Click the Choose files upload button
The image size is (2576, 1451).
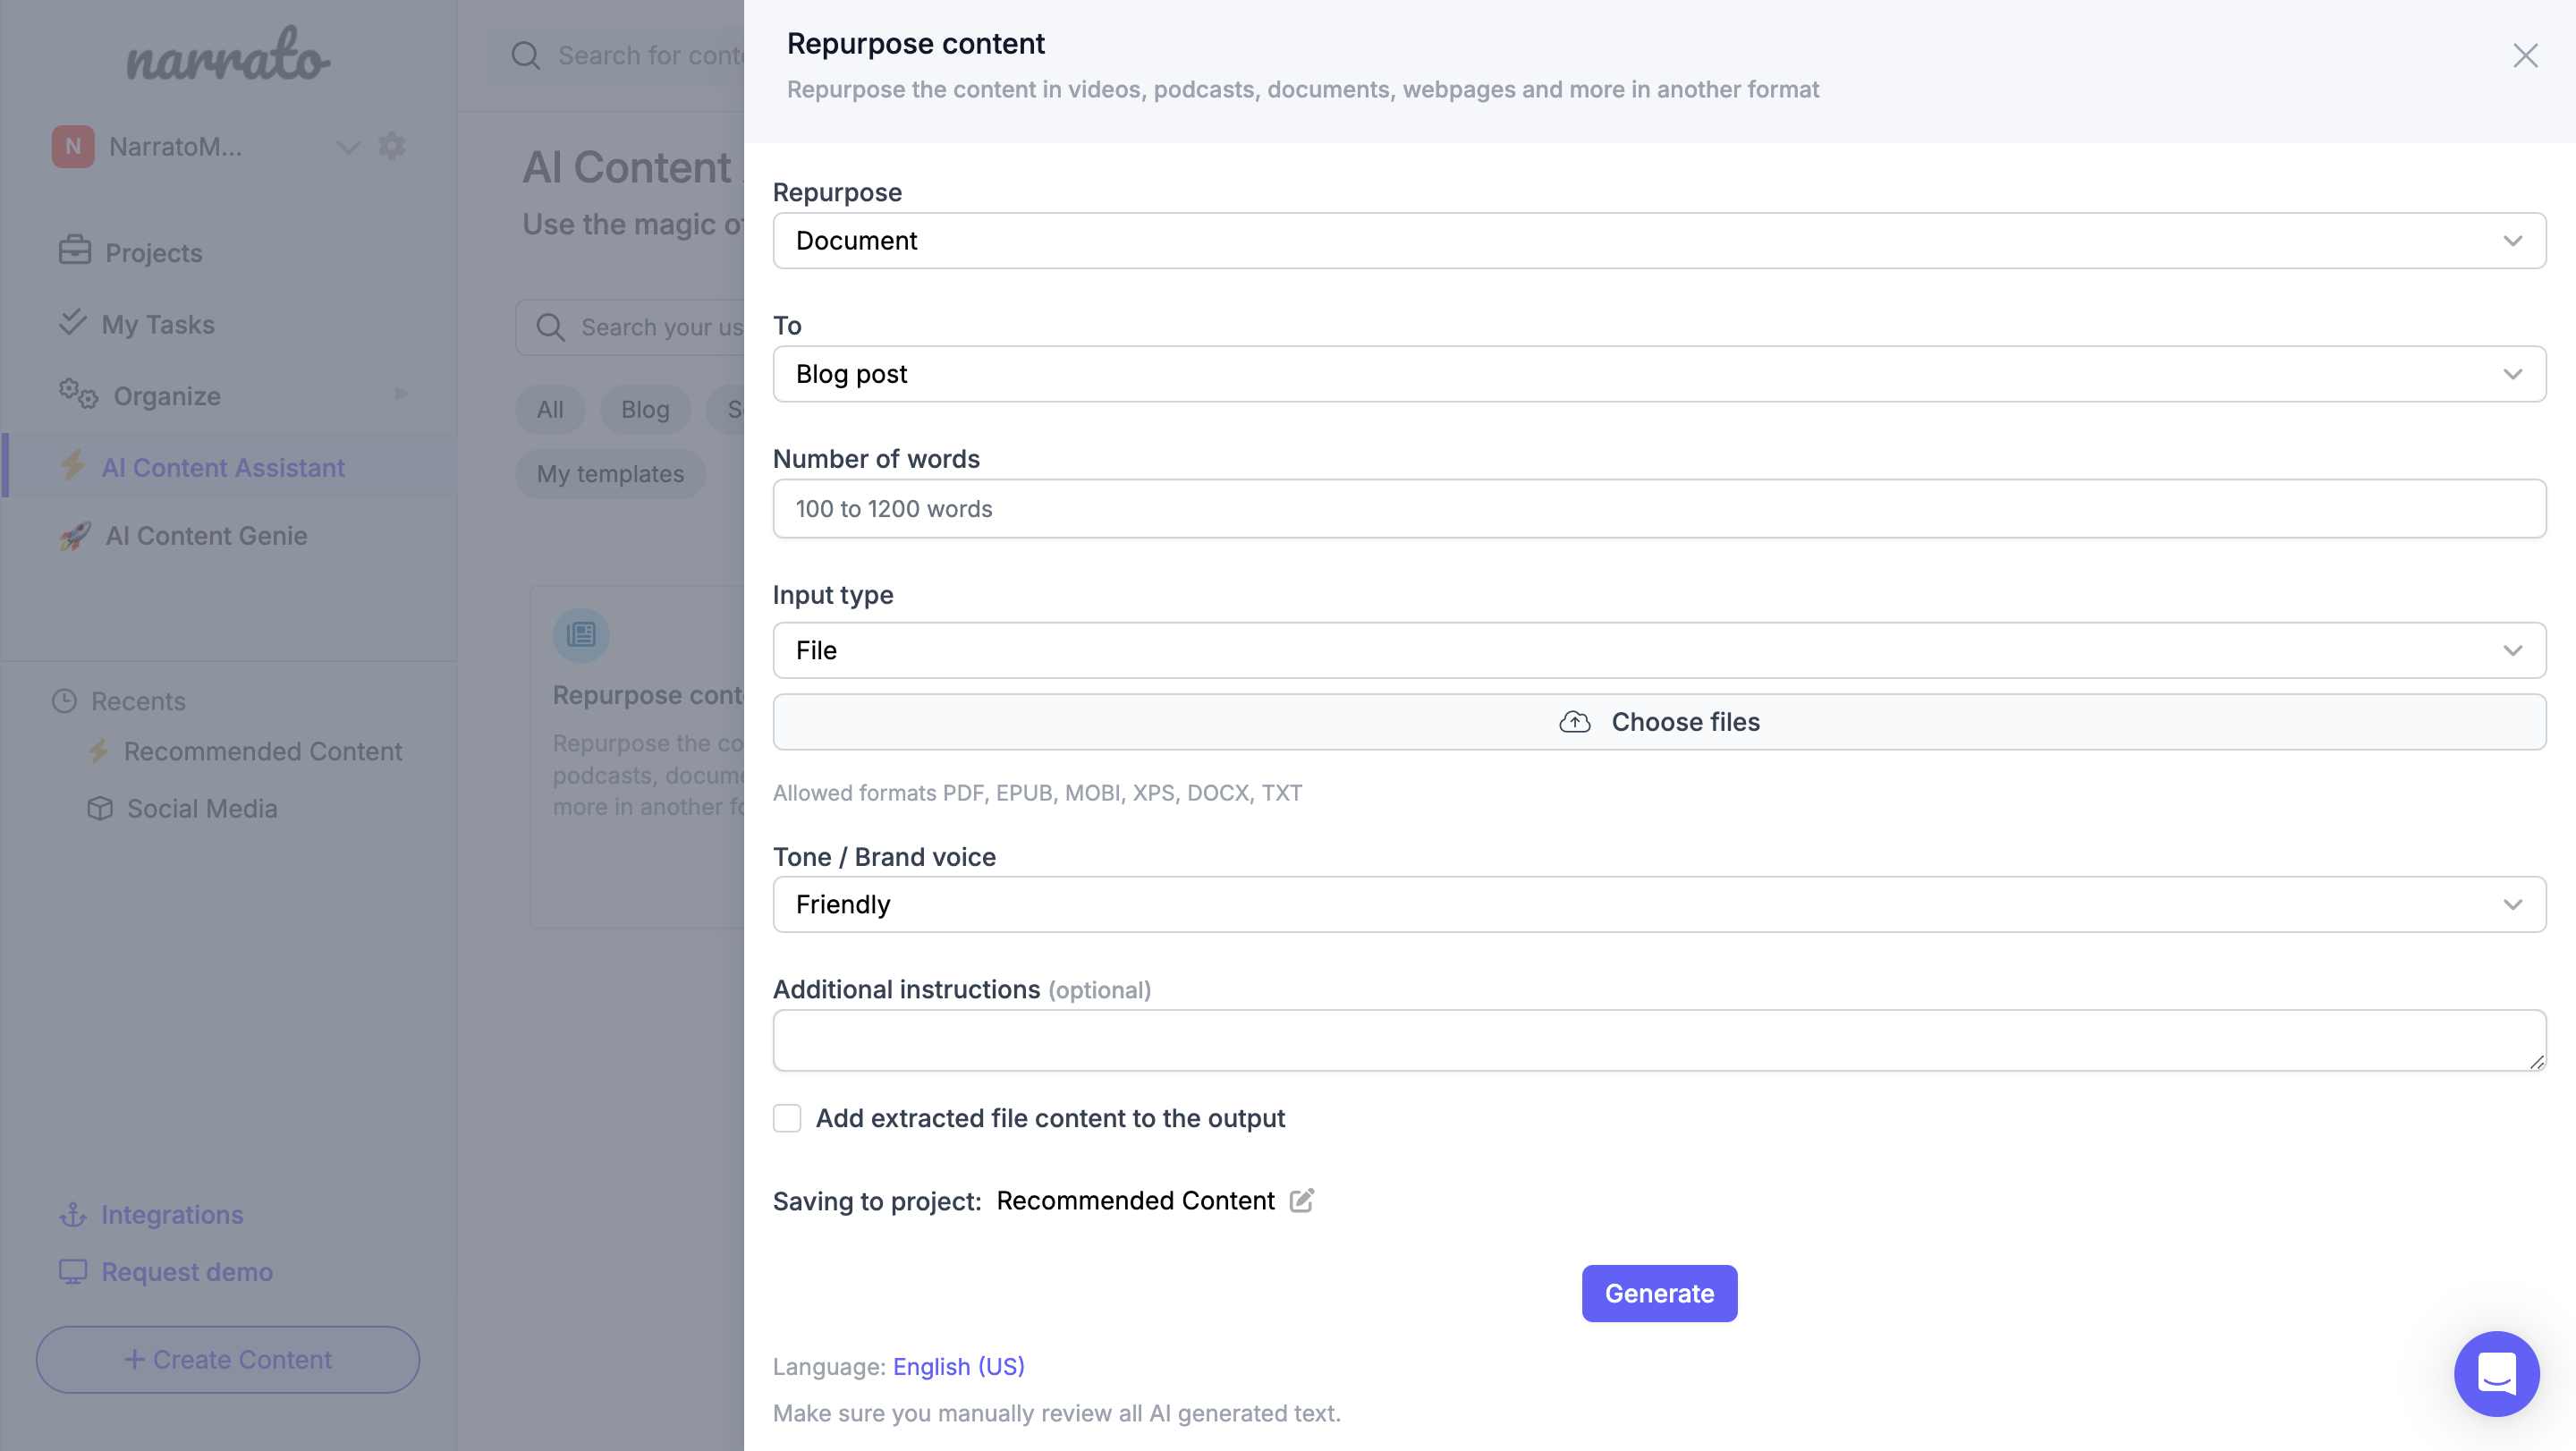tap(1659, 722)
